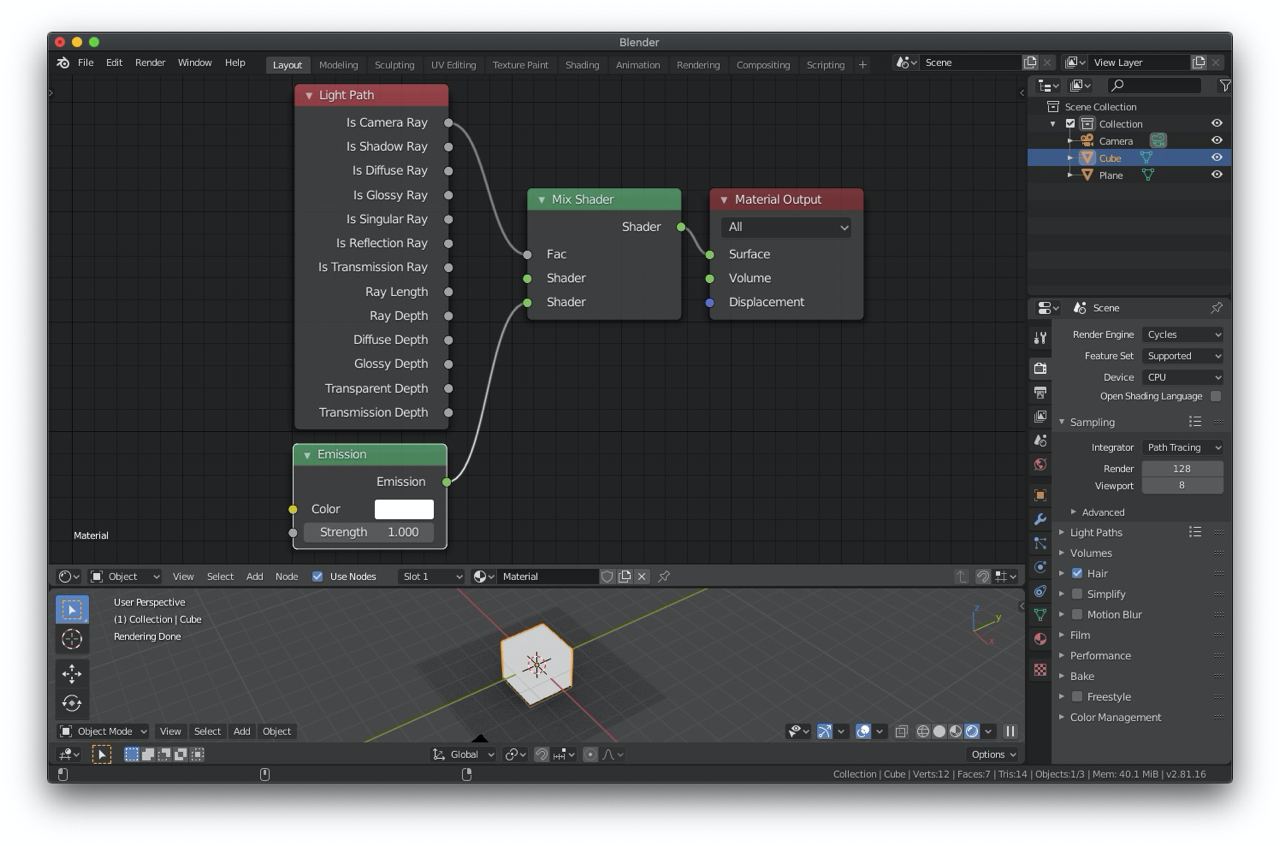Viewport: 1280px width, 846px height.
Task: Open the World properties tab
Action: click(1040, 465)
